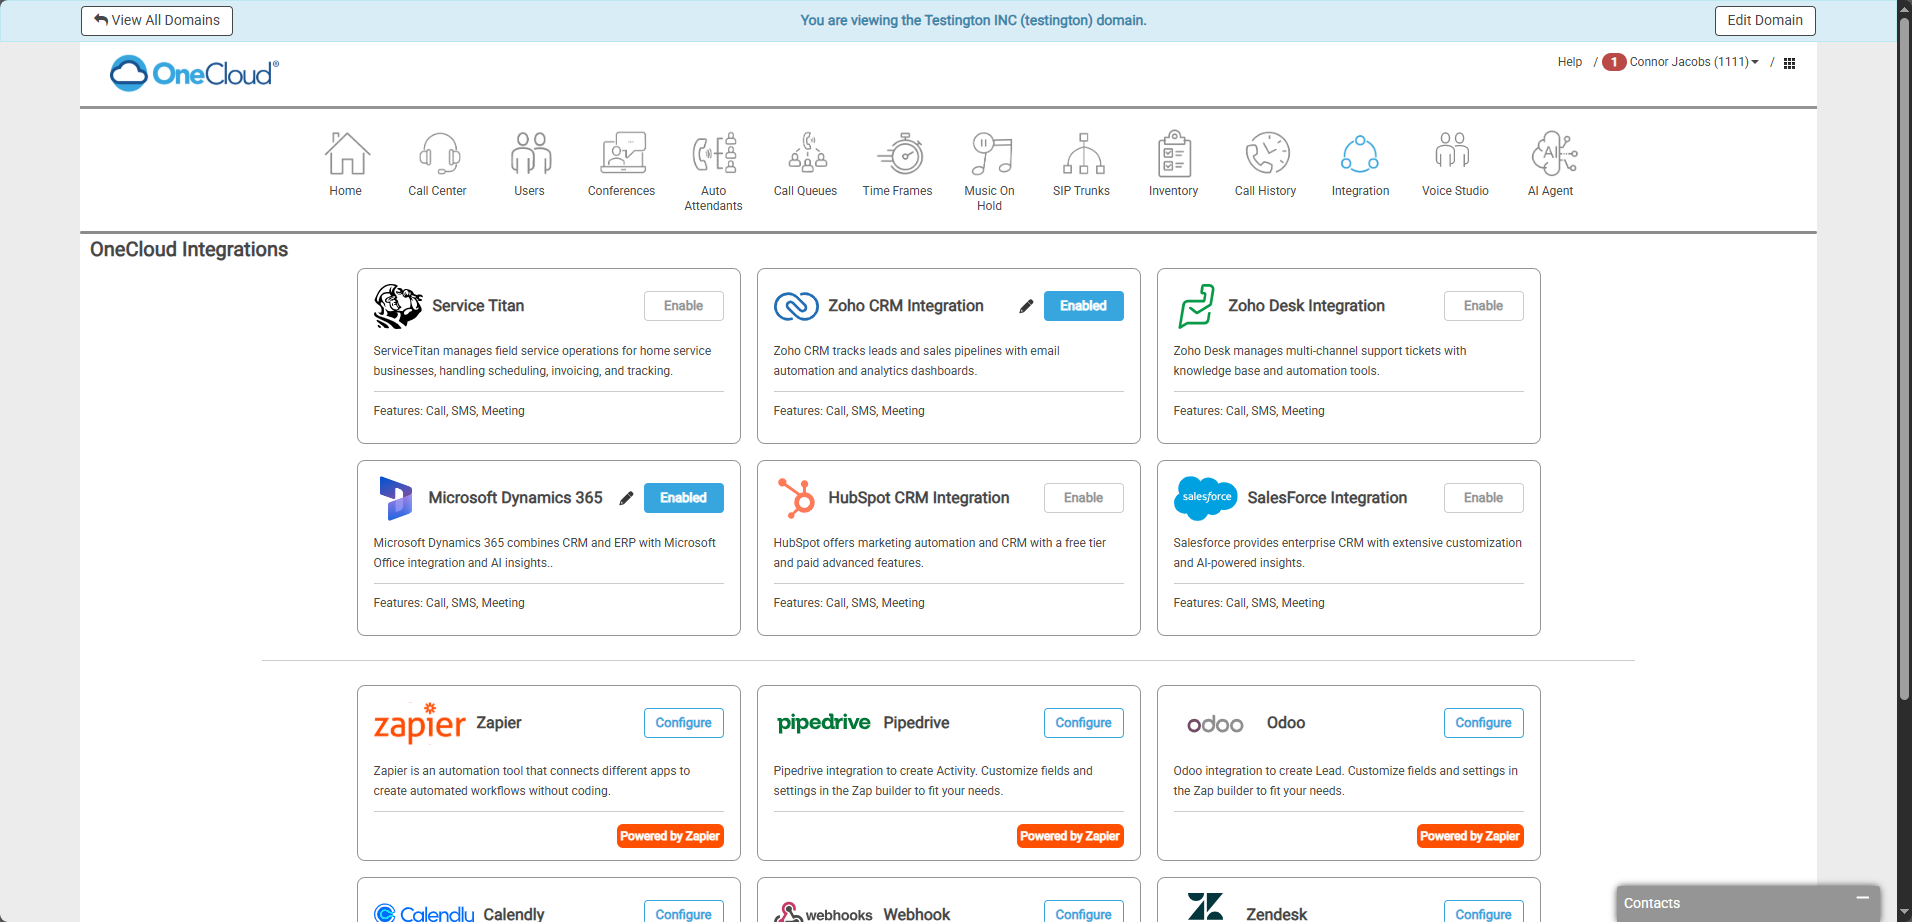Screen dimensions: 1912x922
Task: Open the Call Queues icon
Action: (806, 155)
